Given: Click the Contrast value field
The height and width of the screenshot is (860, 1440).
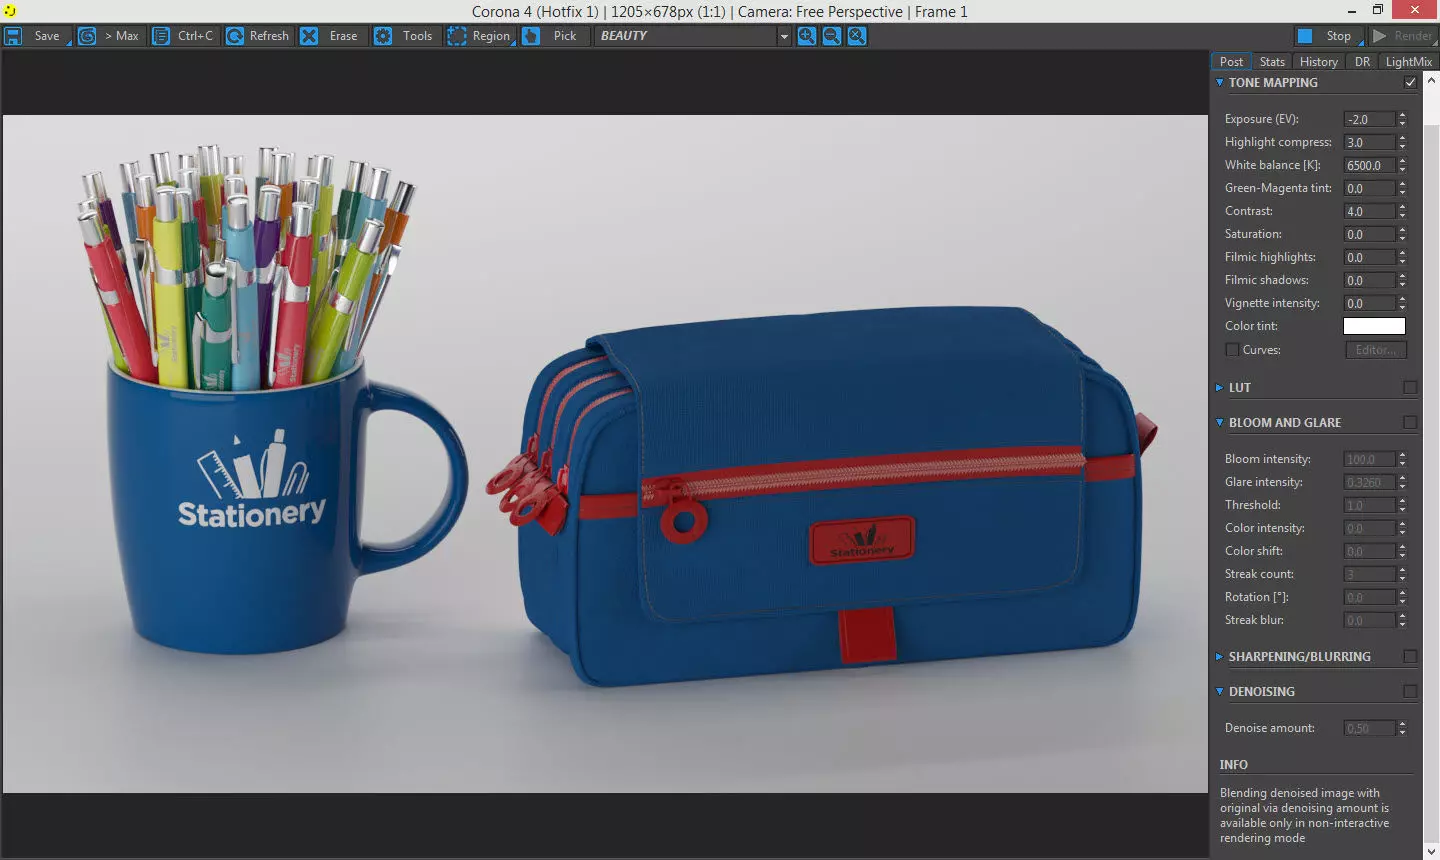Looking at the screenshot, I should (x=1369, y=211).
